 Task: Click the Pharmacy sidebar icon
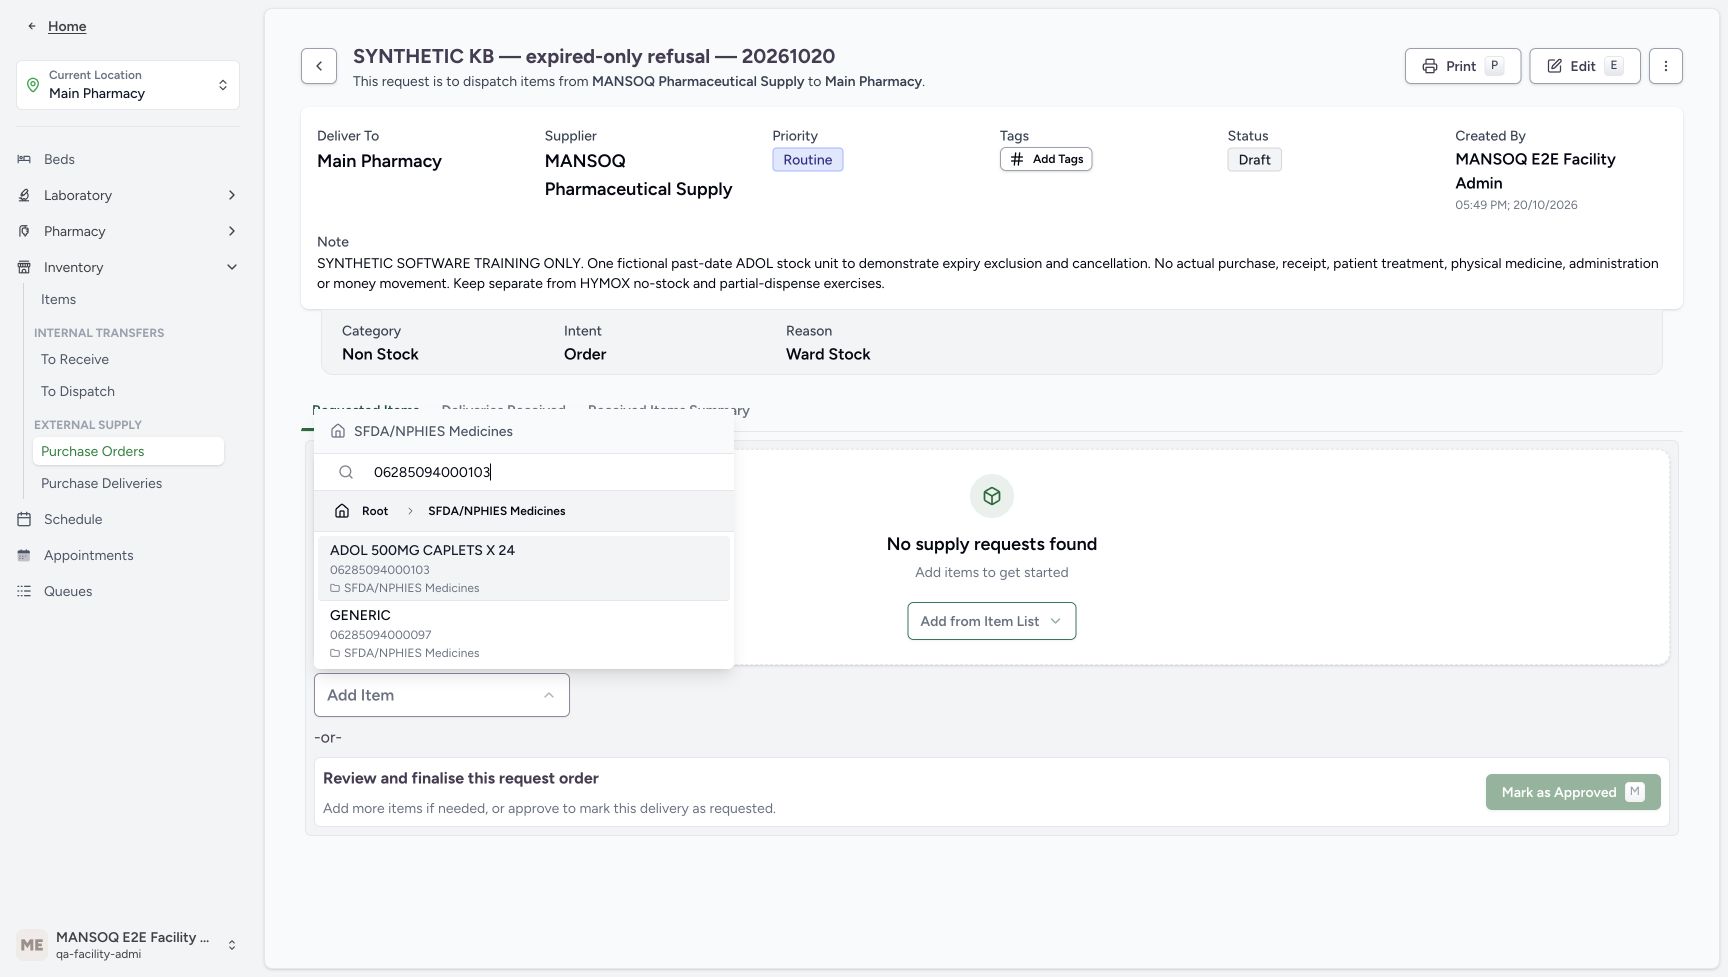coord(24,231)
